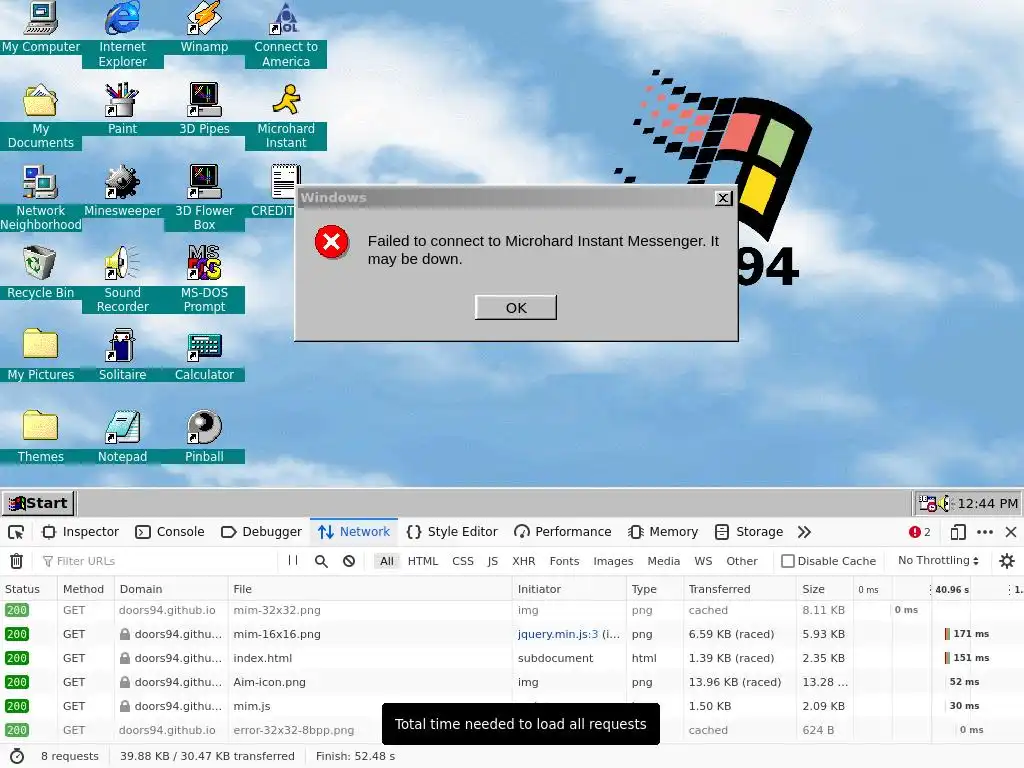Filter requests by Other
Viewport: 1024px width, 768px height.
point(742,561)
